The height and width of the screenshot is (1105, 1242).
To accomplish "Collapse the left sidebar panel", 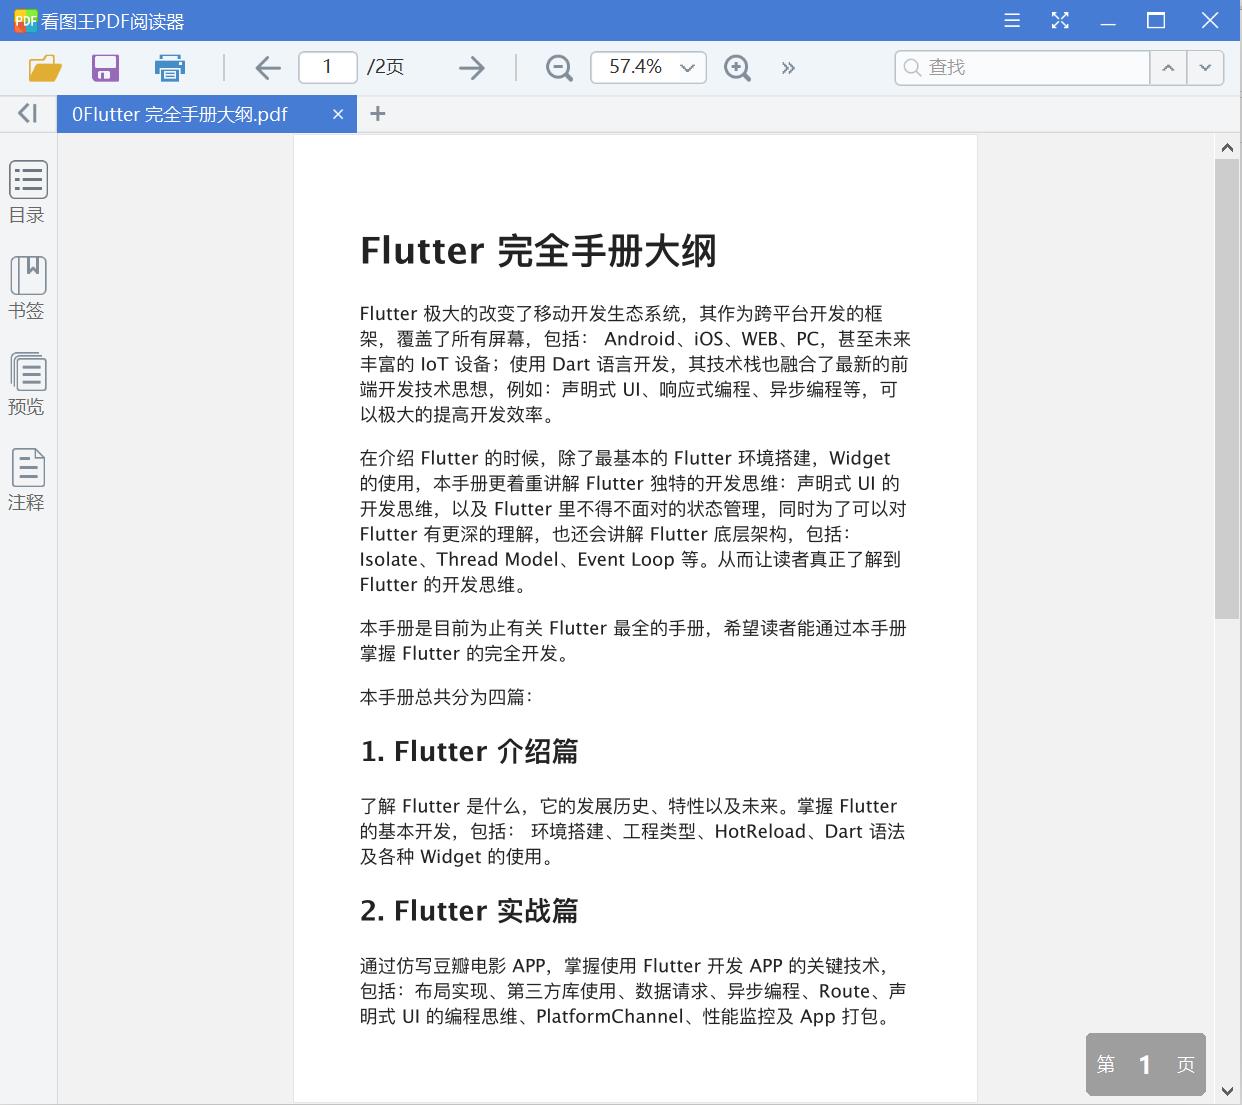I will (x=28, y=114).
